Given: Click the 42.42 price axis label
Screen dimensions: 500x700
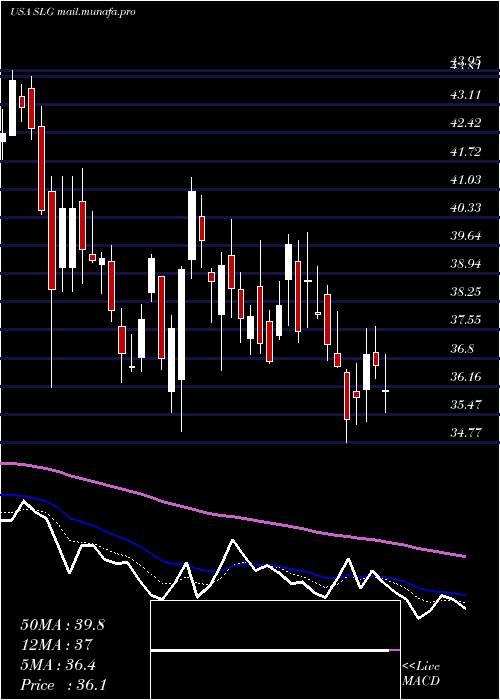Looking at the screenshot, I should click(466, 123).
